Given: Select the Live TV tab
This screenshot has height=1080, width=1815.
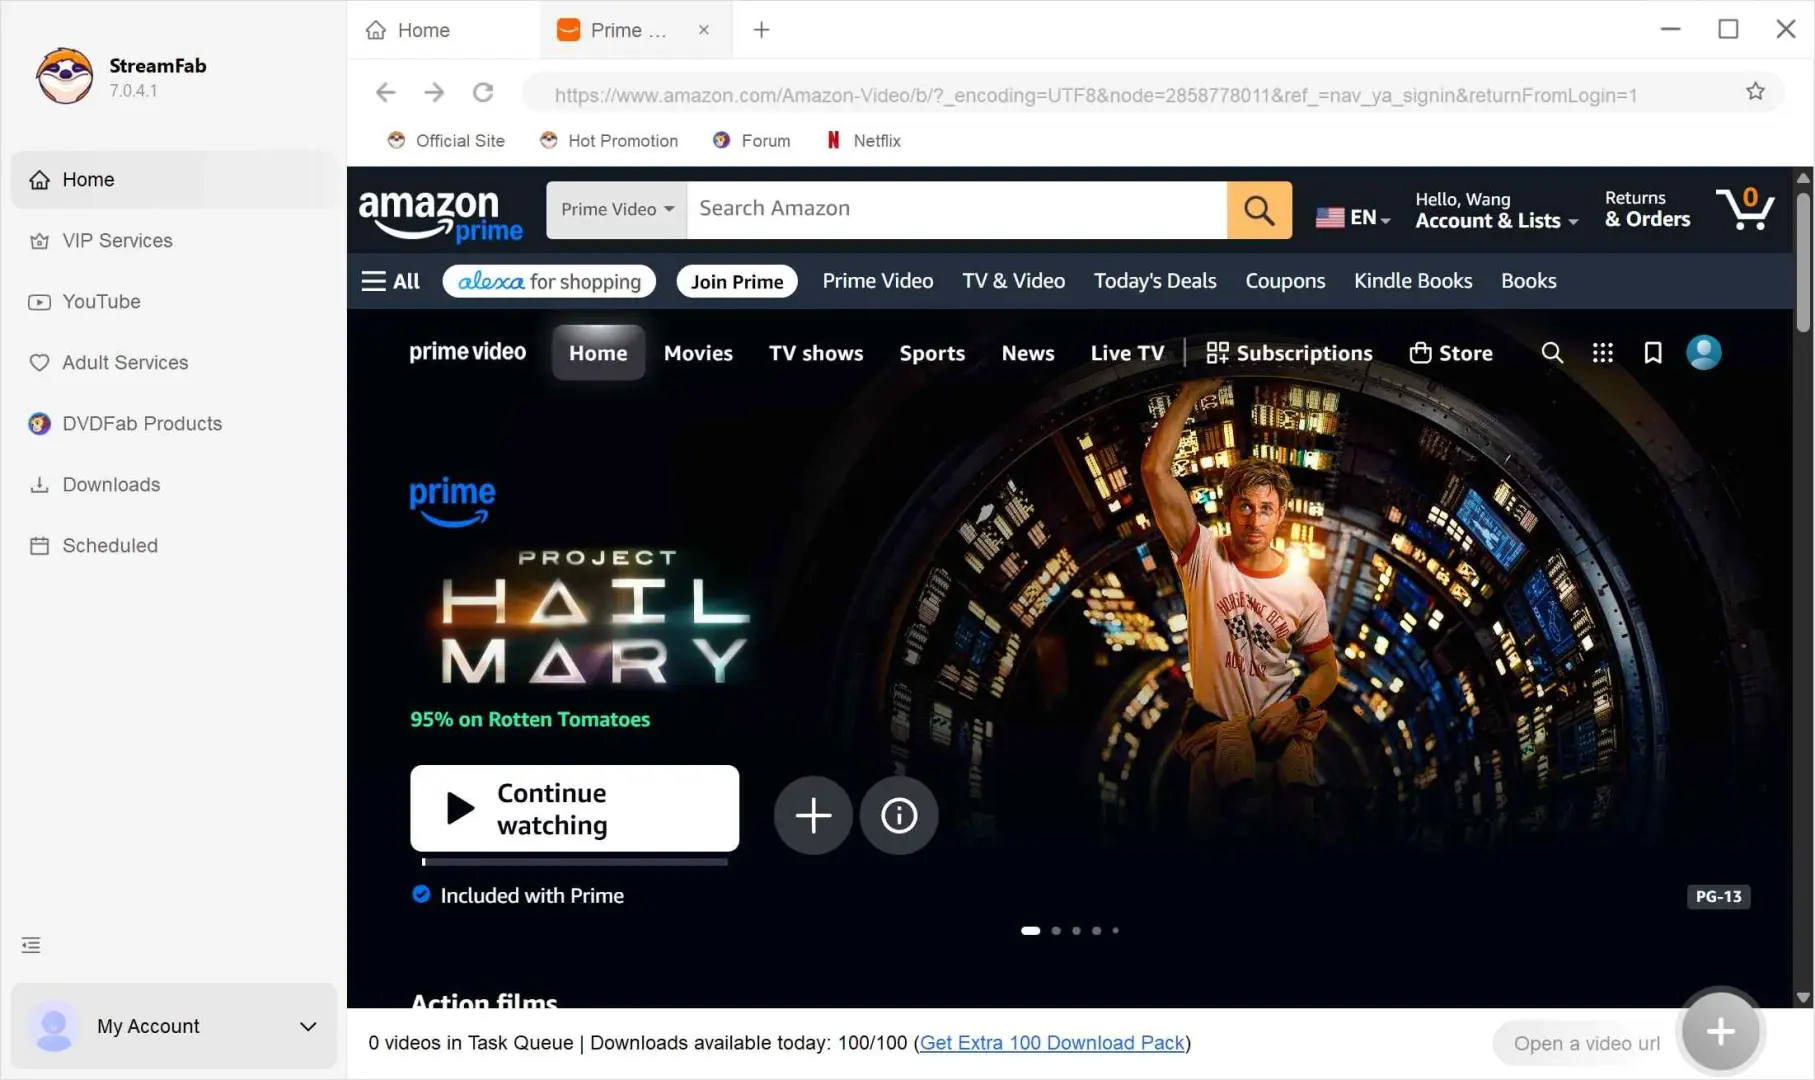Looking at the screenshot, I should pyautogui.click(x=1127, y=353).
